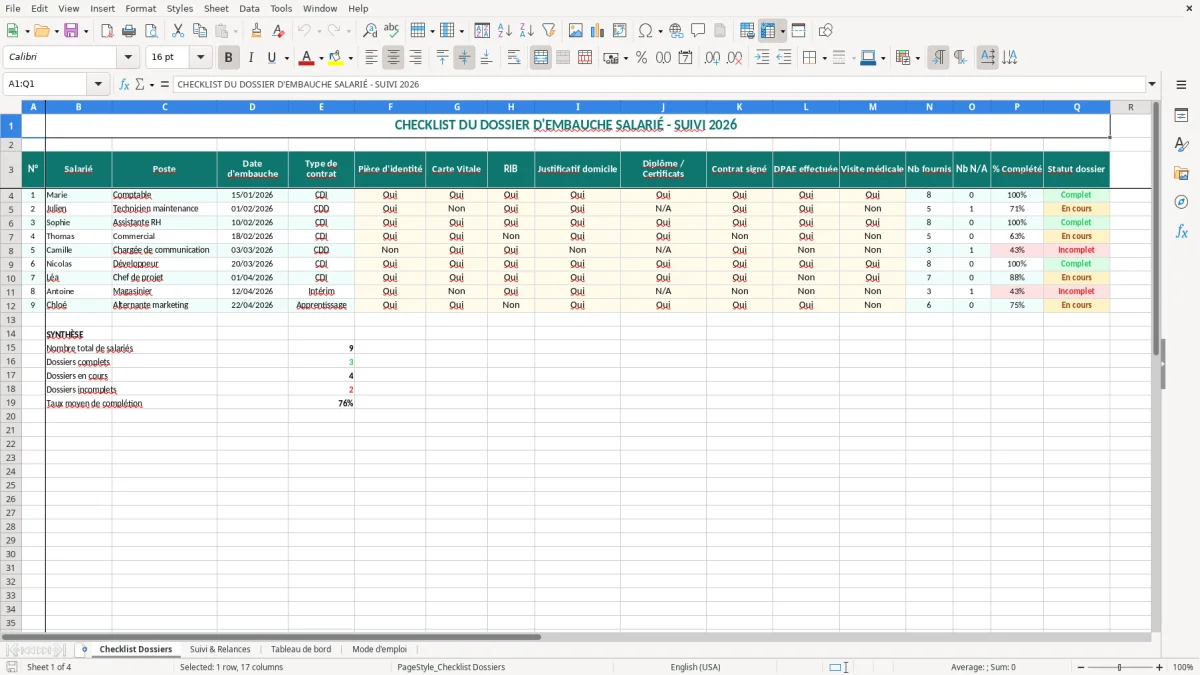Open the Font Size dropdown
The height and width of the screenshot is (675, 1200).
pos(200,58)
